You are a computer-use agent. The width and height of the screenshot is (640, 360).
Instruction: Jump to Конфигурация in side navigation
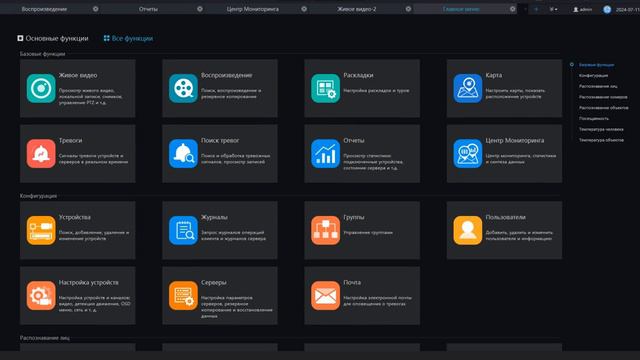tap(593, 76)
